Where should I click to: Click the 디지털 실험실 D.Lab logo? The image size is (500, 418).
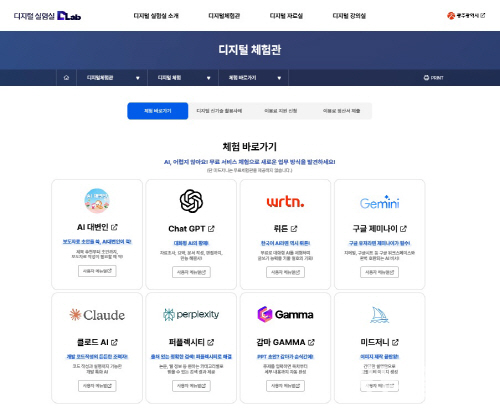pyautogui.click(x=47, y=16)
